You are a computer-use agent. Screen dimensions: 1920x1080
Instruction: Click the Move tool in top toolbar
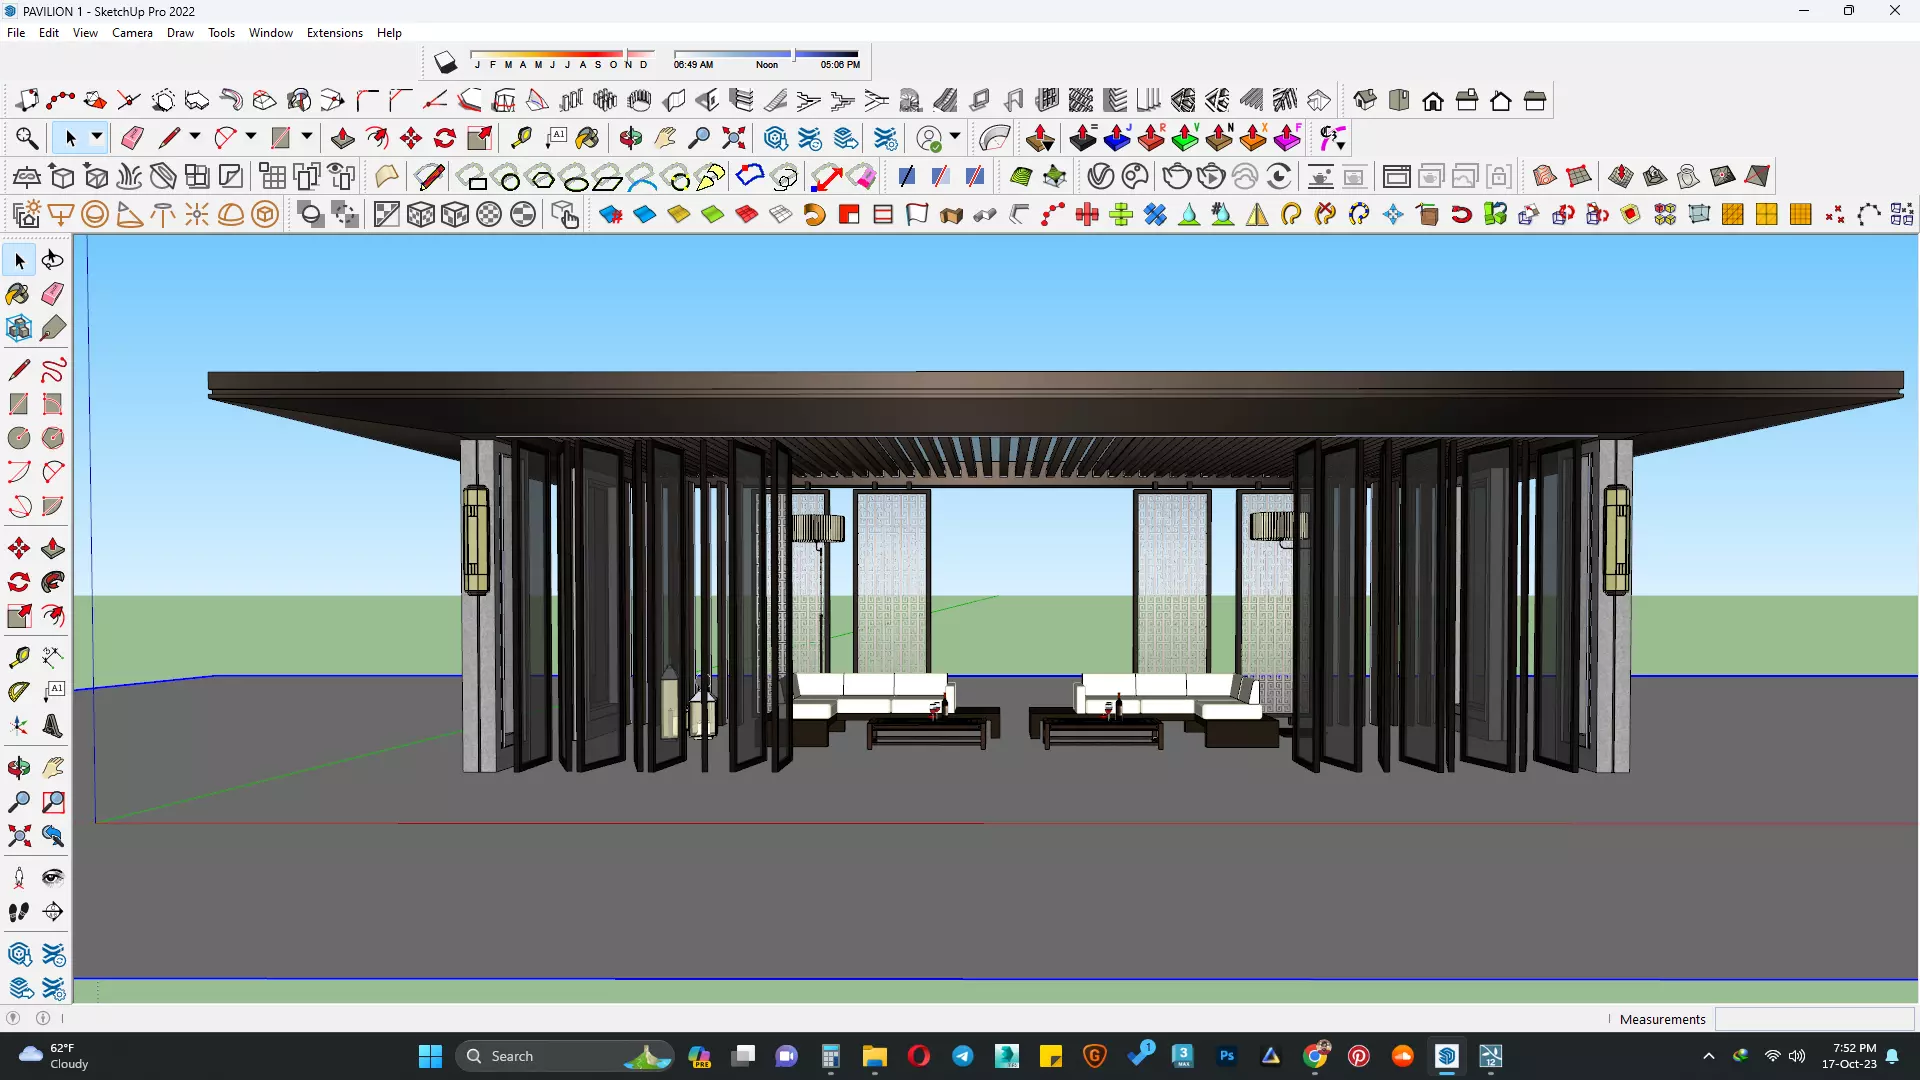point(411,138)
